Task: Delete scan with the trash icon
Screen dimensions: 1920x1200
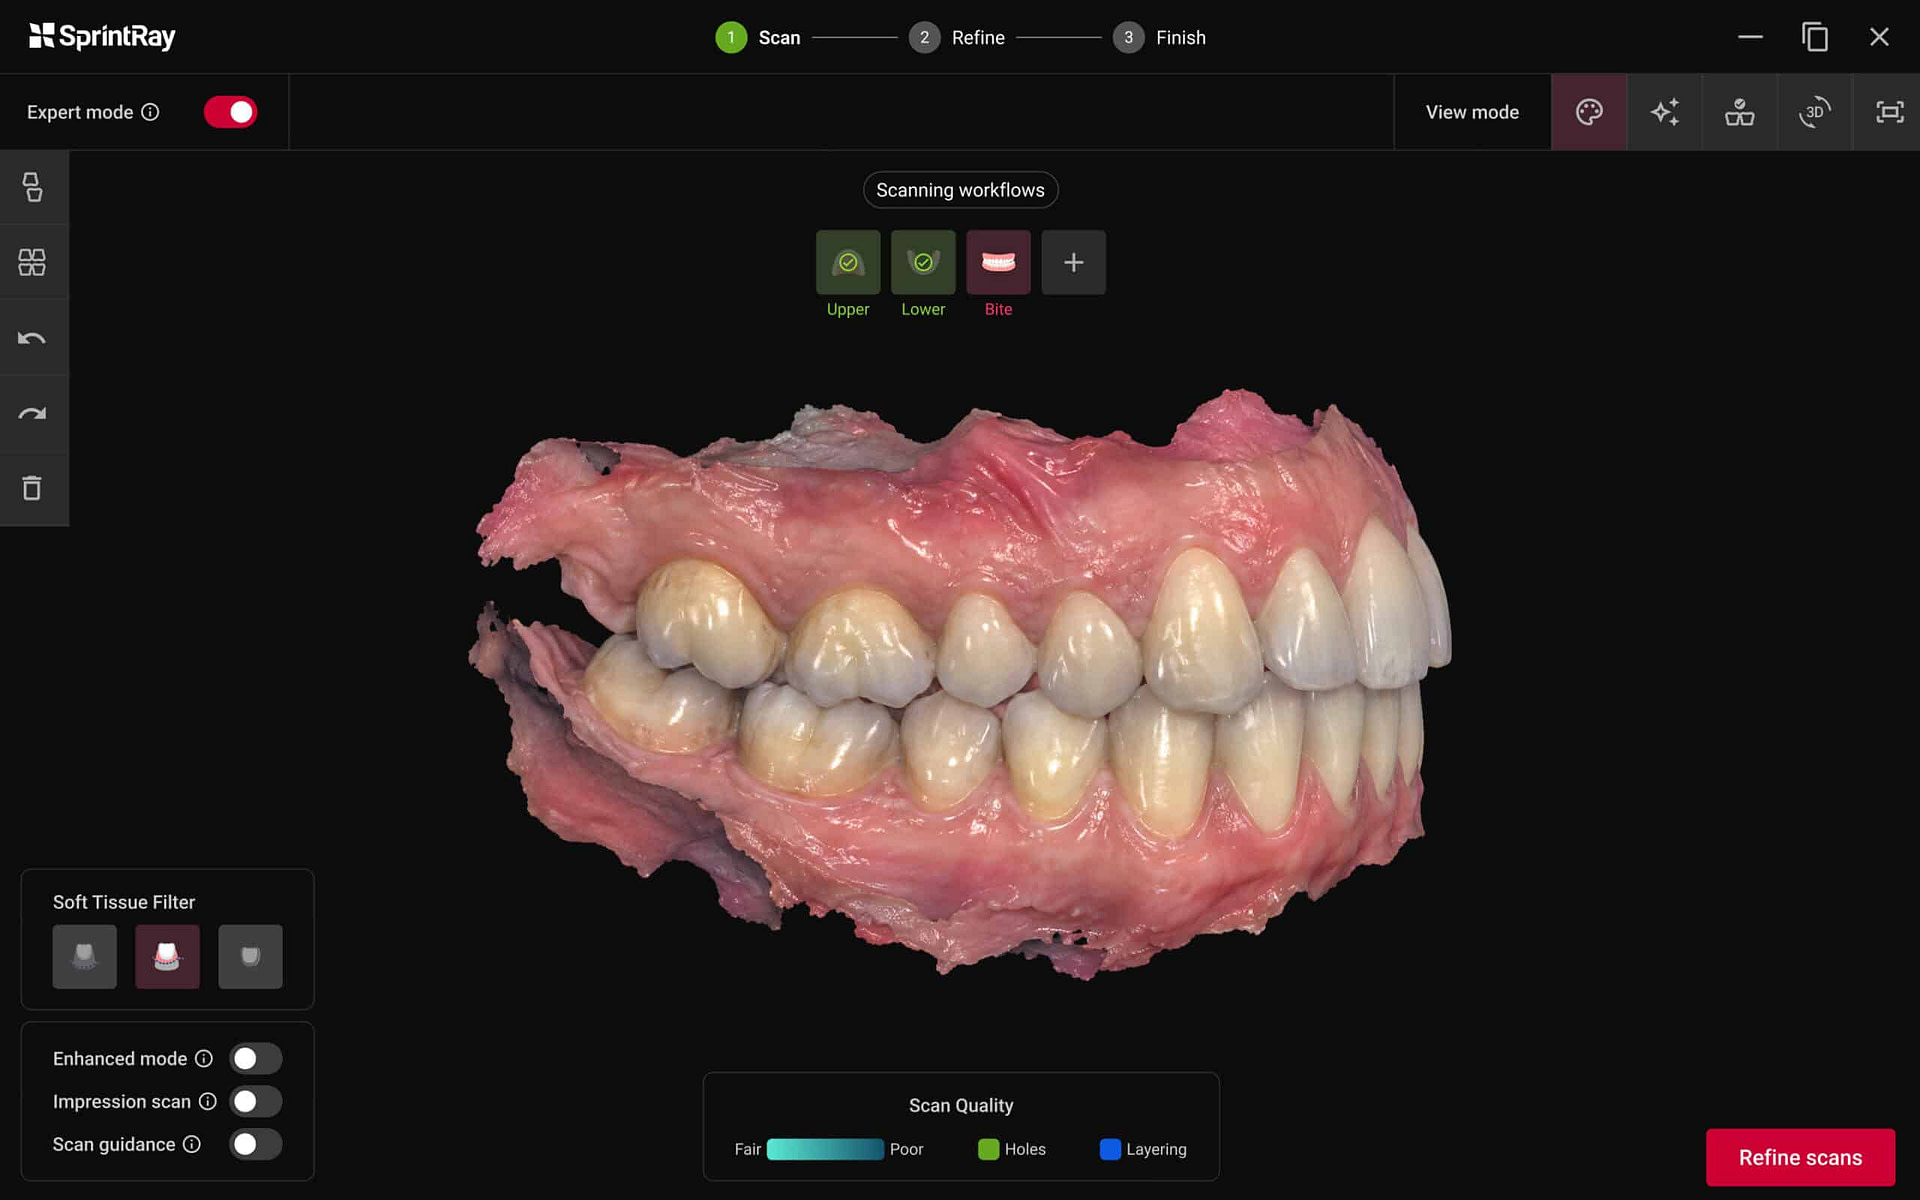Action: click(x=33, y=488)
